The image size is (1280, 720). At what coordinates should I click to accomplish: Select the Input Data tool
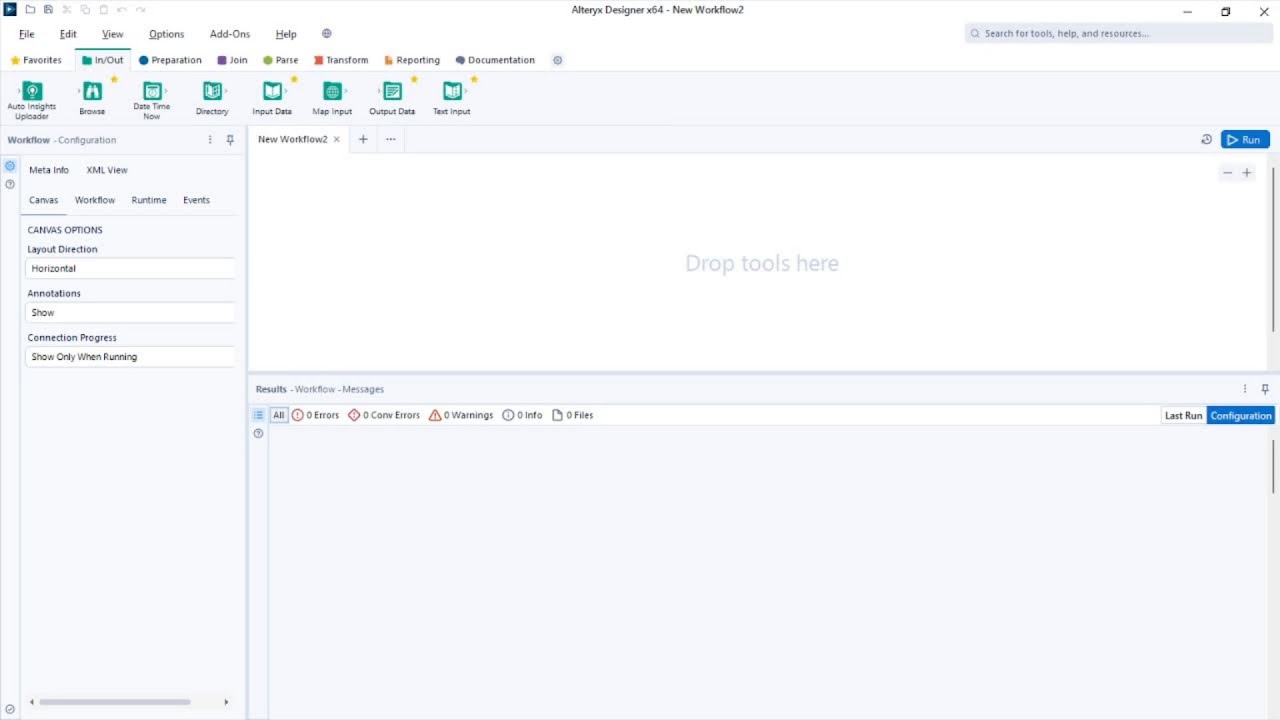coord(272,98)
